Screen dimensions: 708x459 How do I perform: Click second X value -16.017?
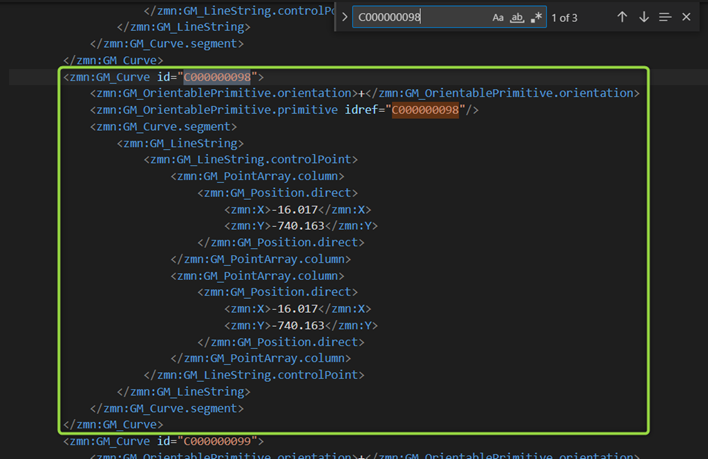(294, 309)
